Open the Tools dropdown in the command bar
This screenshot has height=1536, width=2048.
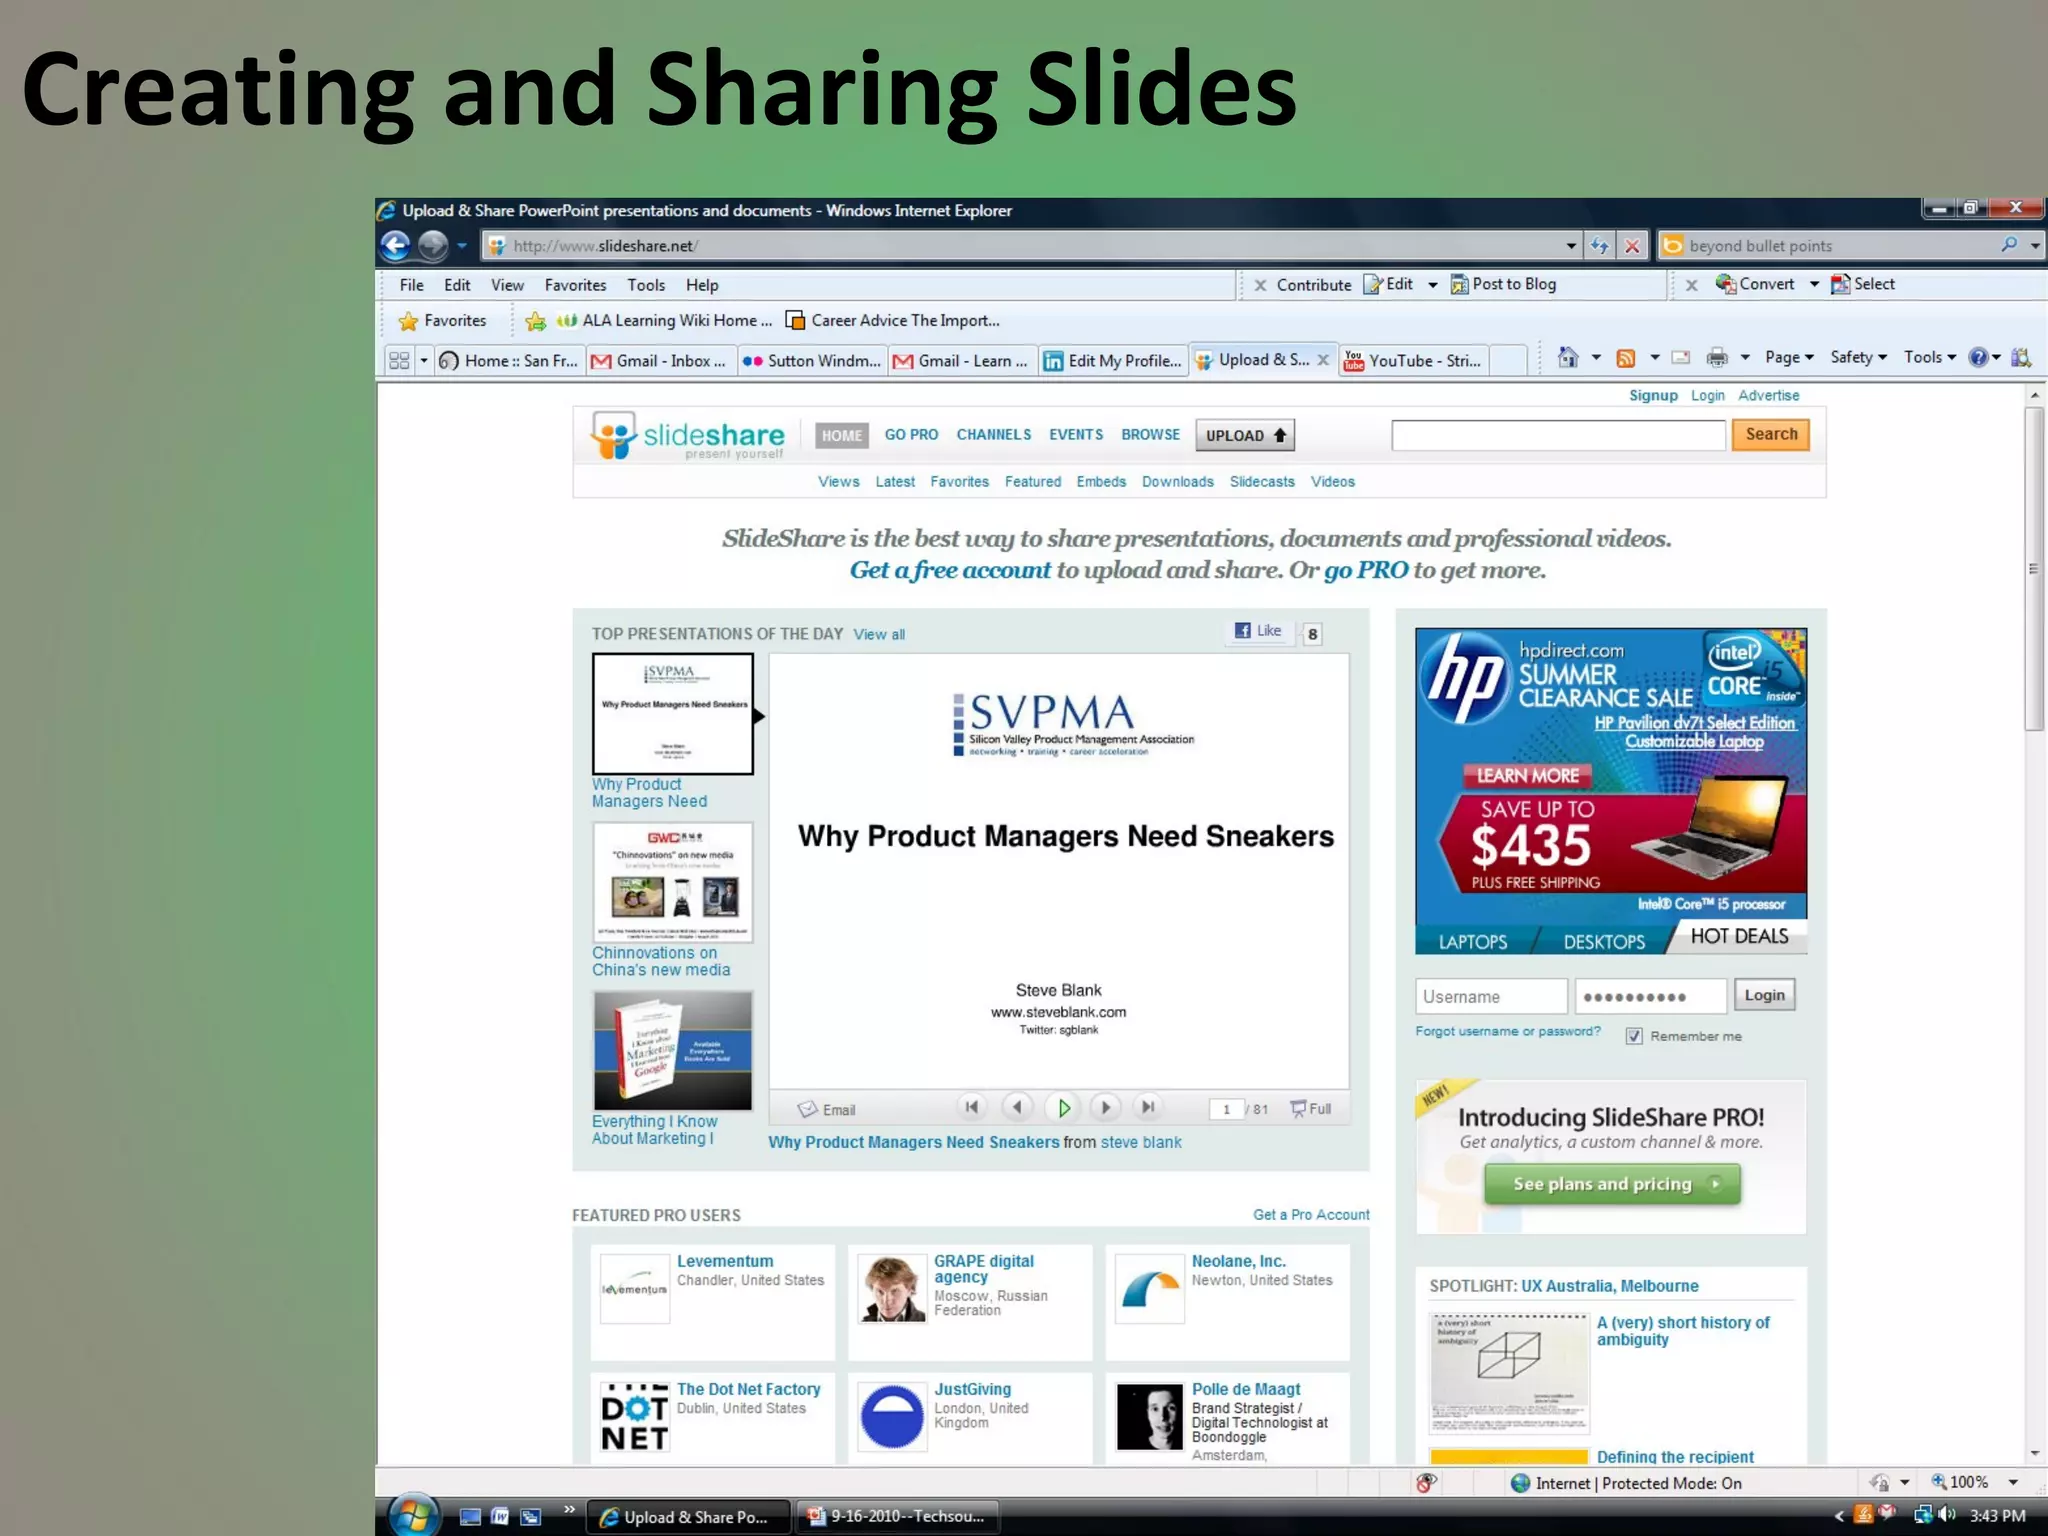tap(1929, 357)
